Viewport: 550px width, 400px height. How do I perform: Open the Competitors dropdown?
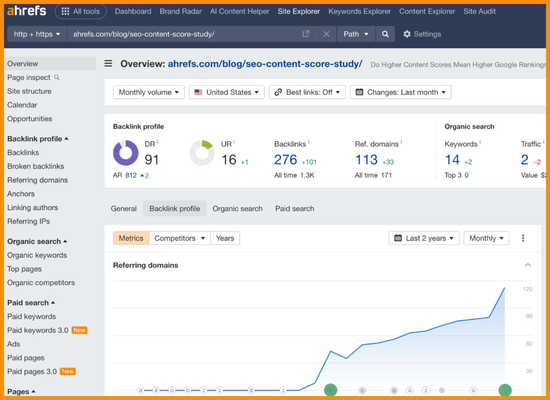180,238
